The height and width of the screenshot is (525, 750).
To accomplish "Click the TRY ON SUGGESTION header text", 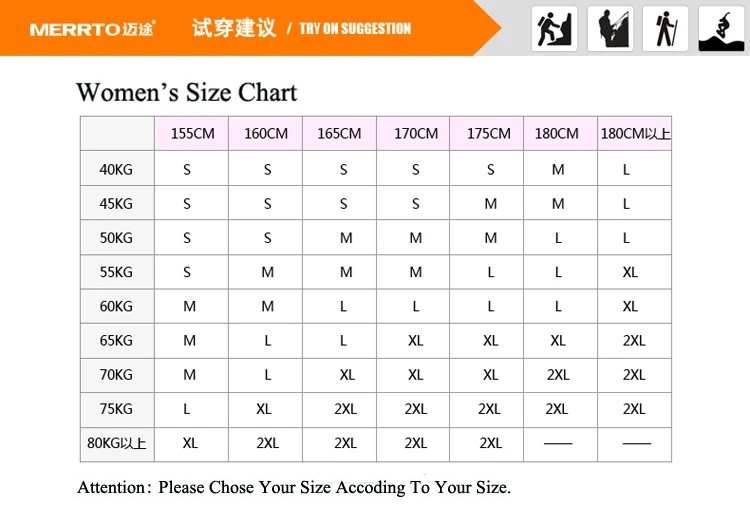I will click(x=355, y=29).
